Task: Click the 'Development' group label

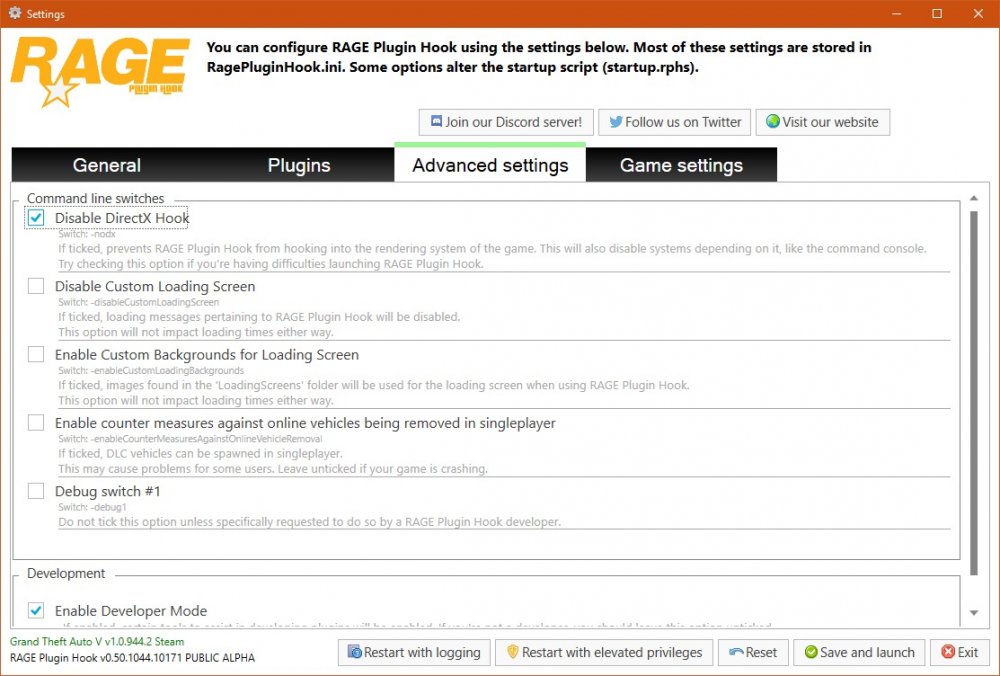Action: click(66, 573)
